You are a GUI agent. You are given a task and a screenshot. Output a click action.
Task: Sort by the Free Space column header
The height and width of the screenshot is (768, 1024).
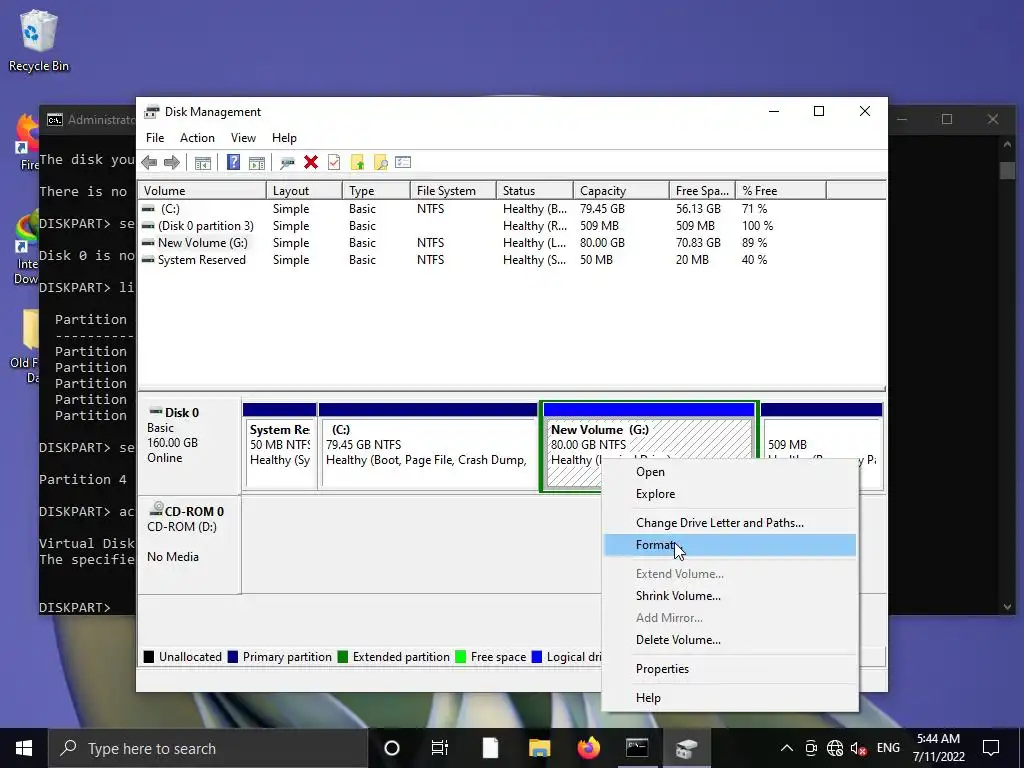(x=702, y=191)
